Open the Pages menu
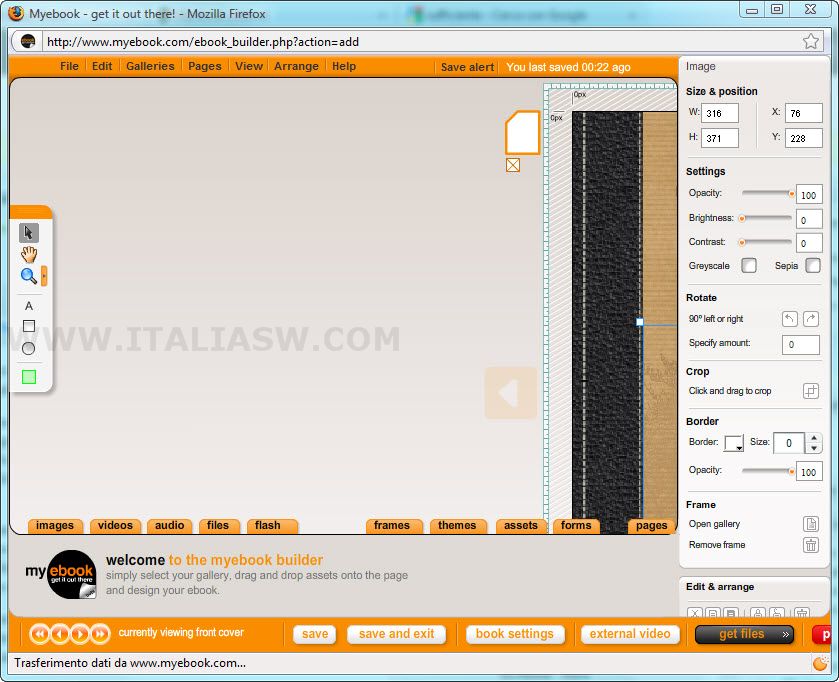Screen dimensions: 839x682 (x=204, y=66)
